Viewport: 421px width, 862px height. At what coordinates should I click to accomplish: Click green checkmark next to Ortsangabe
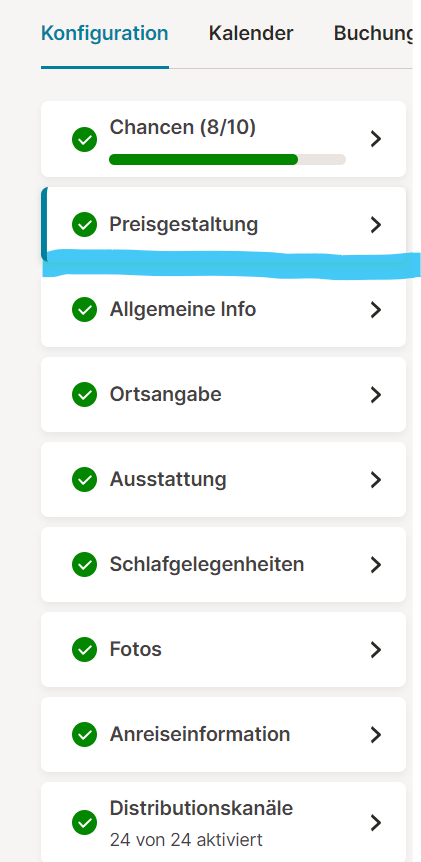[85, 394]
